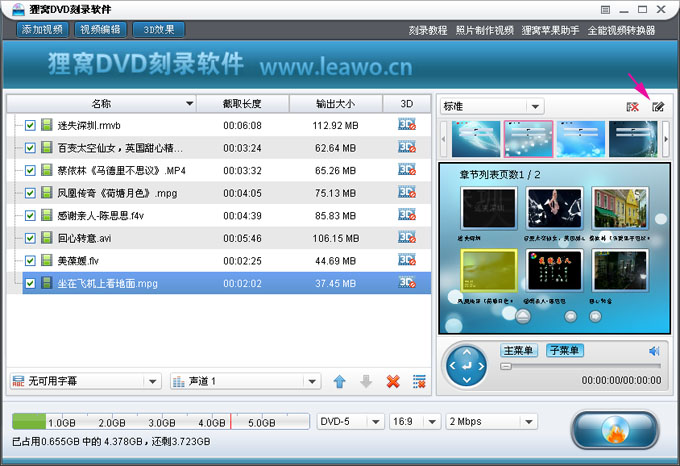680x466 pixels.
Task: Open the 名称 column dropdown arrow
Action: (190, 104)
